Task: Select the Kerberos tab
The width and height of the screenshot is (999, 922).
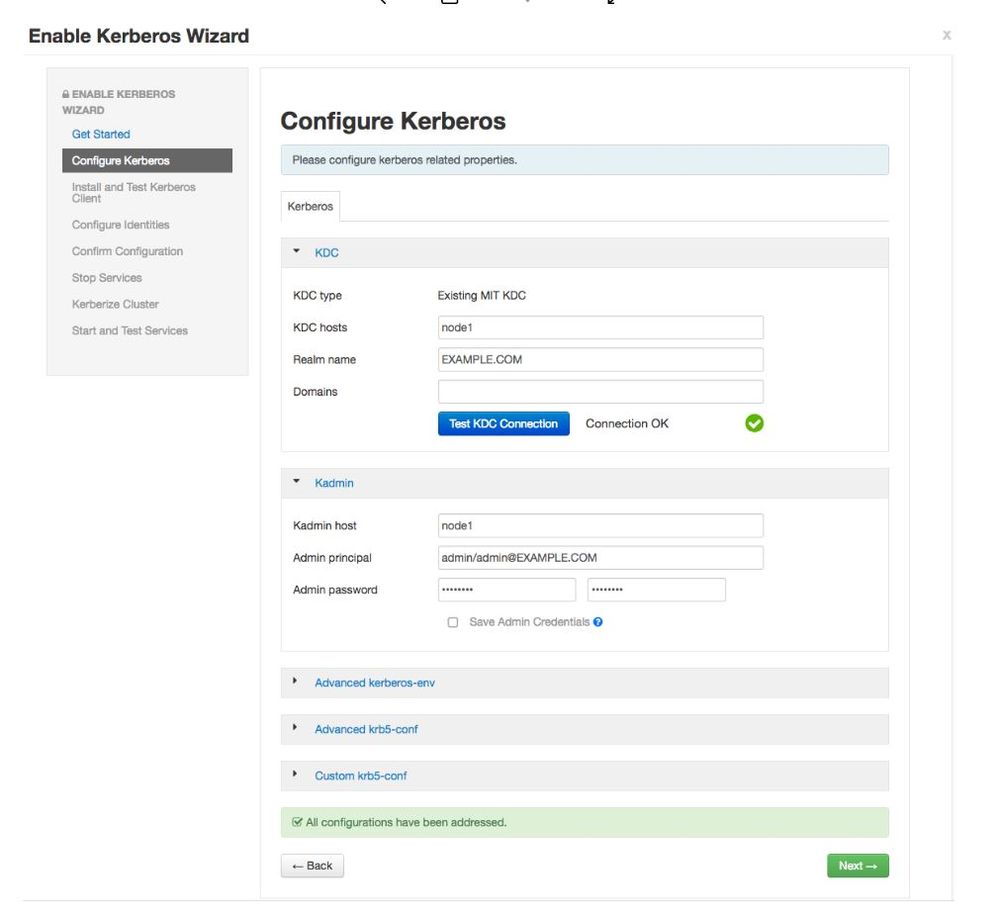Action: pyautogui.click(x=310, y=206)
